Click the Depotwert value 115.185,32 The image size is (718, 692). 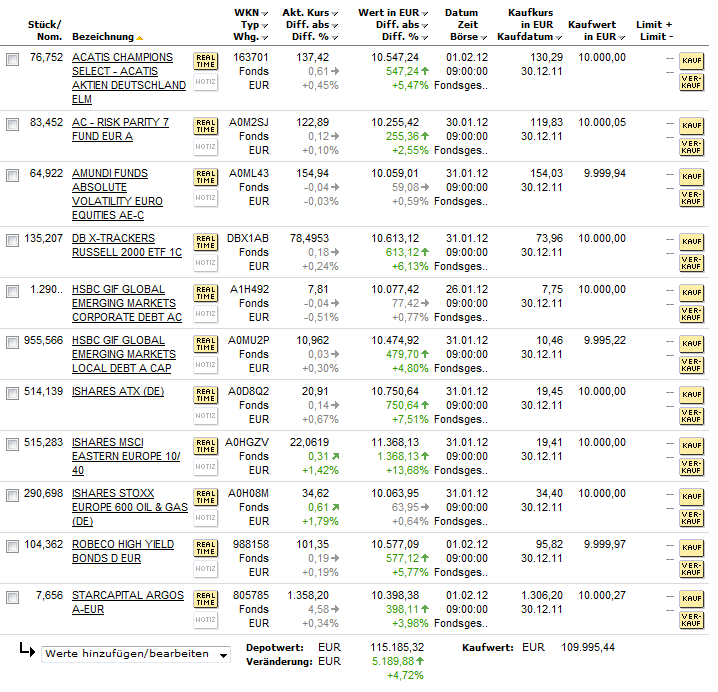coord(397,648)
